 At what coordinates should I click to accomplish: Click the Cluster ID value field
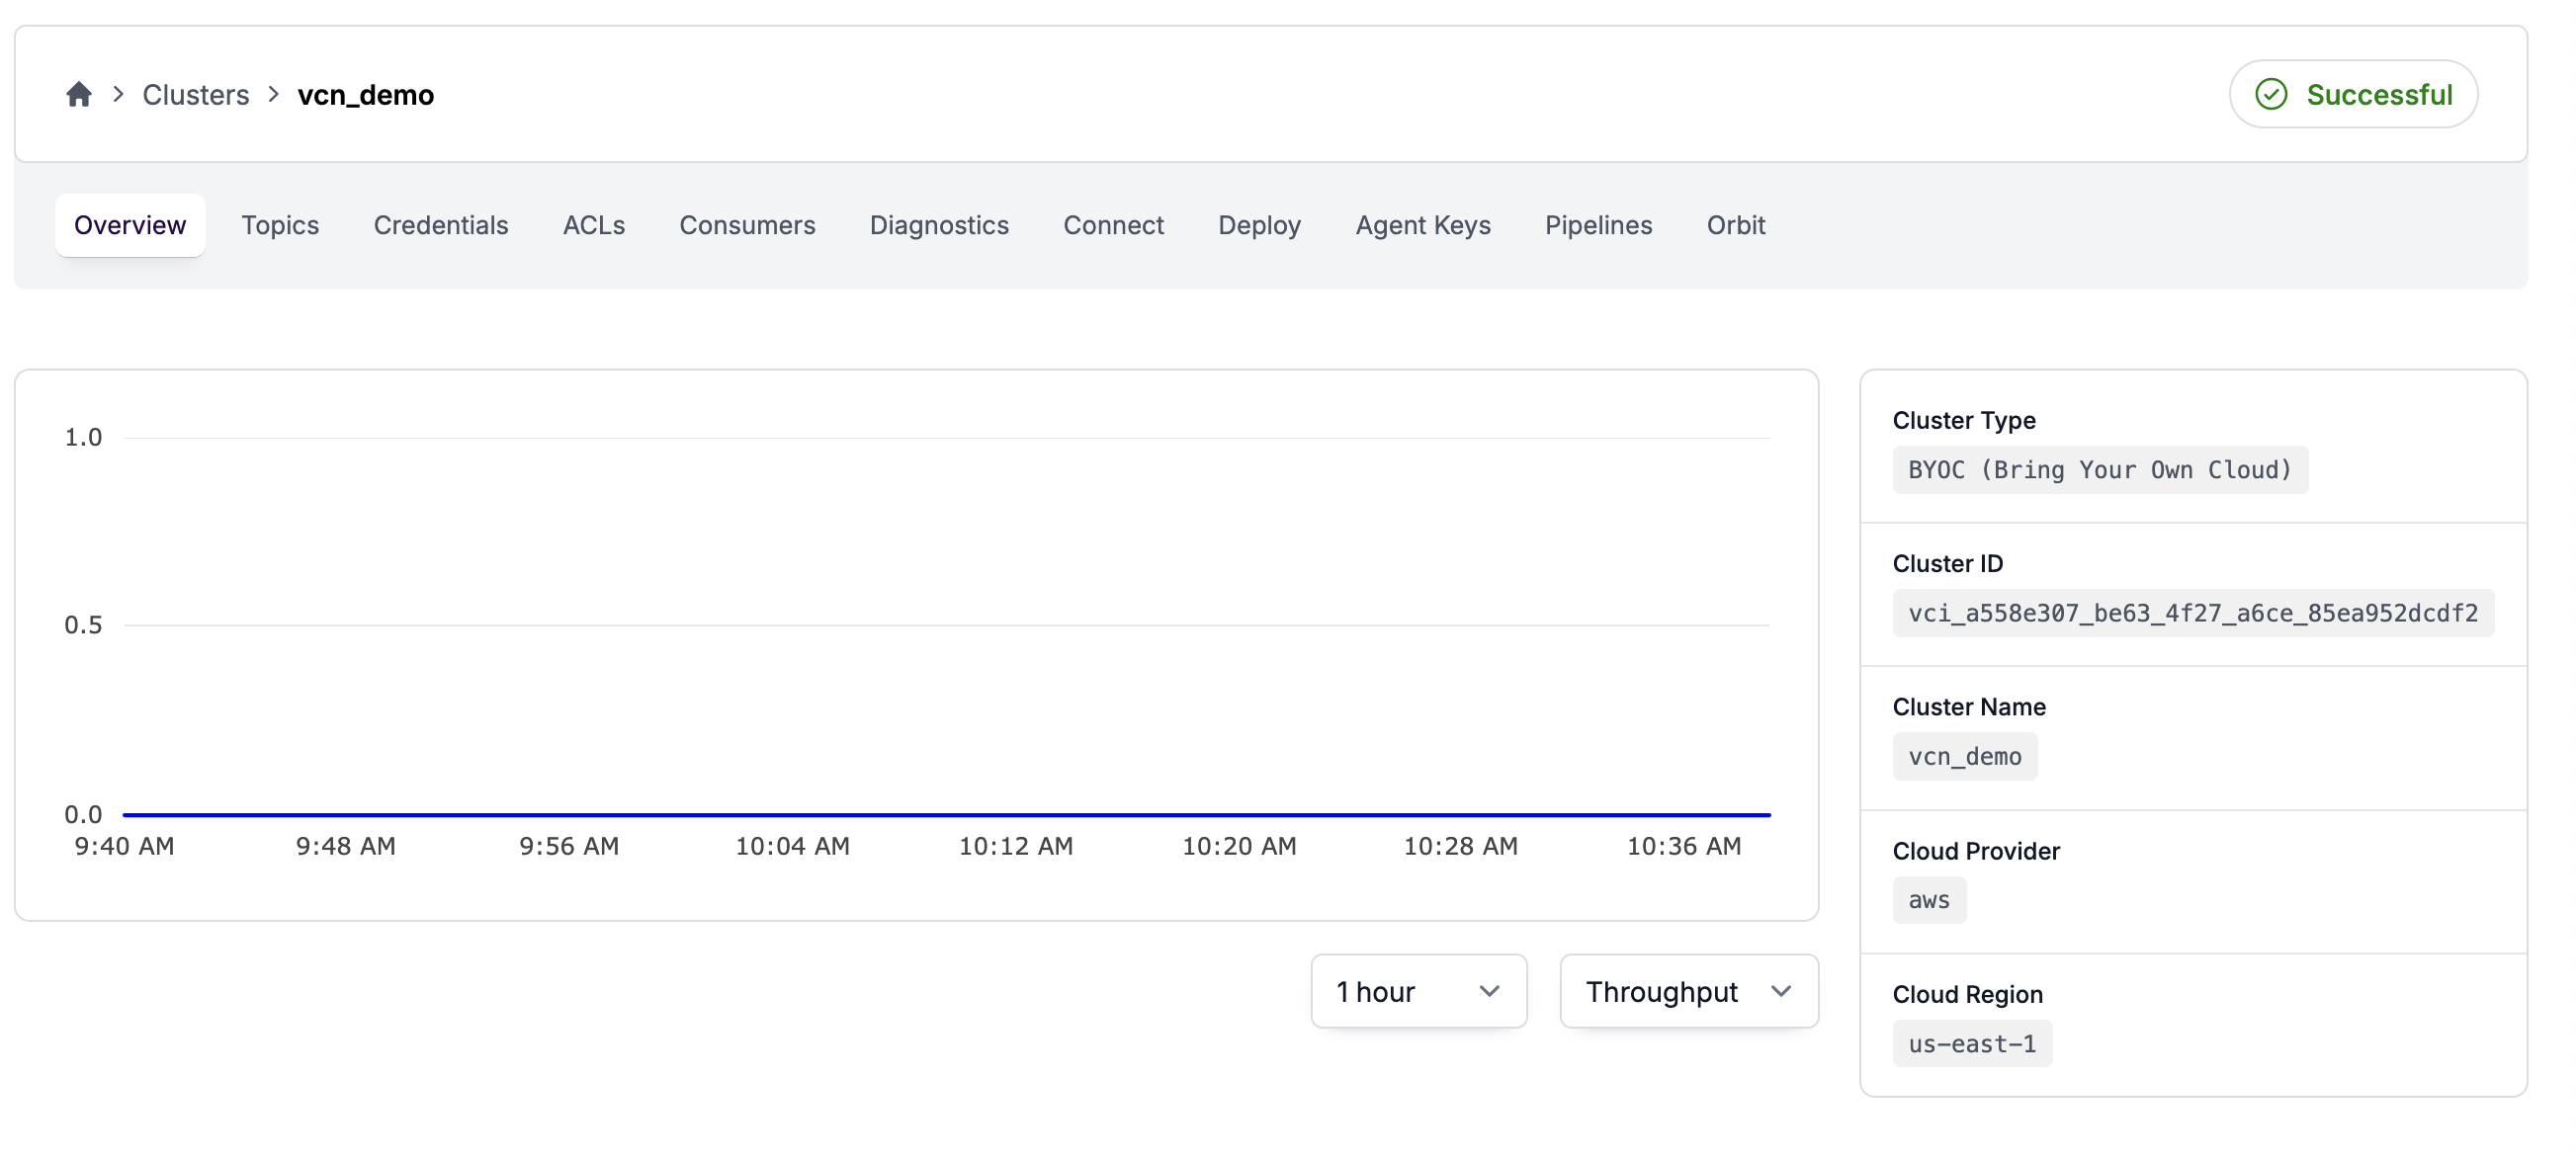point(2192,613)
